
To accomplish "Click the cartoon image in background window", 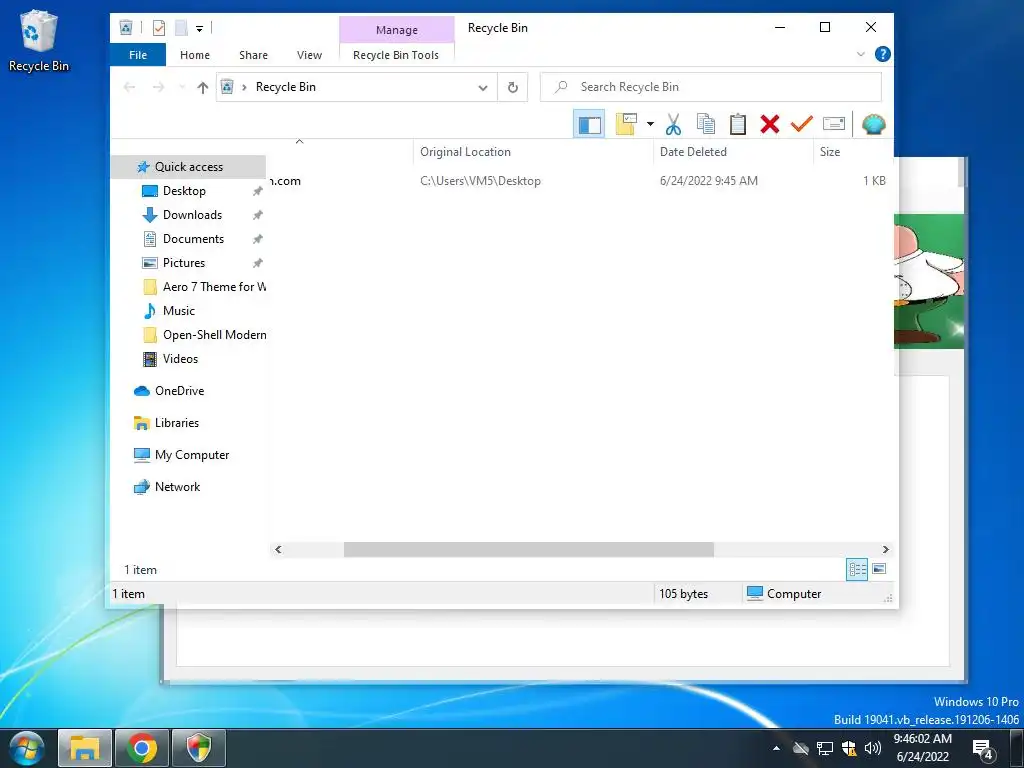I will point(929,281).
